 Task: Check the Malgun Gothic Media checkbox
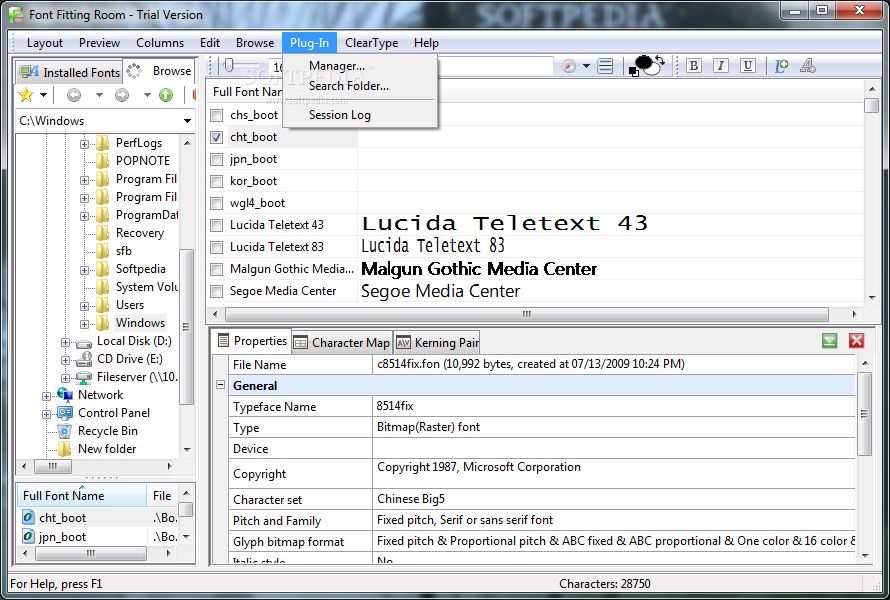click(216, 269)
